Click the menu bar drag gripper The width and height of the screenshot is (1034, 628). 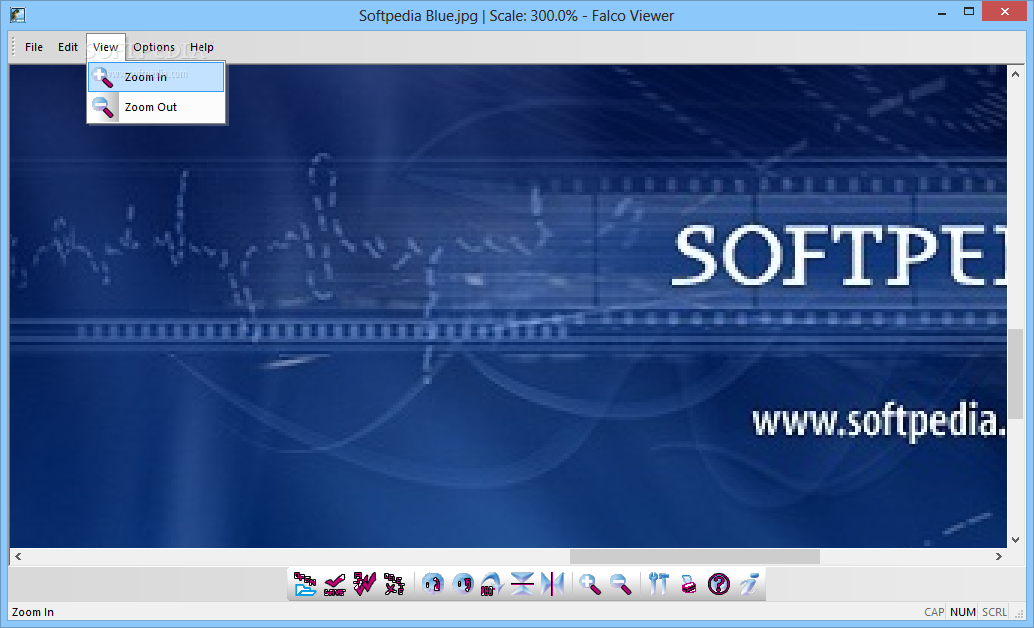pyautogui.click(x=13, y=47)
